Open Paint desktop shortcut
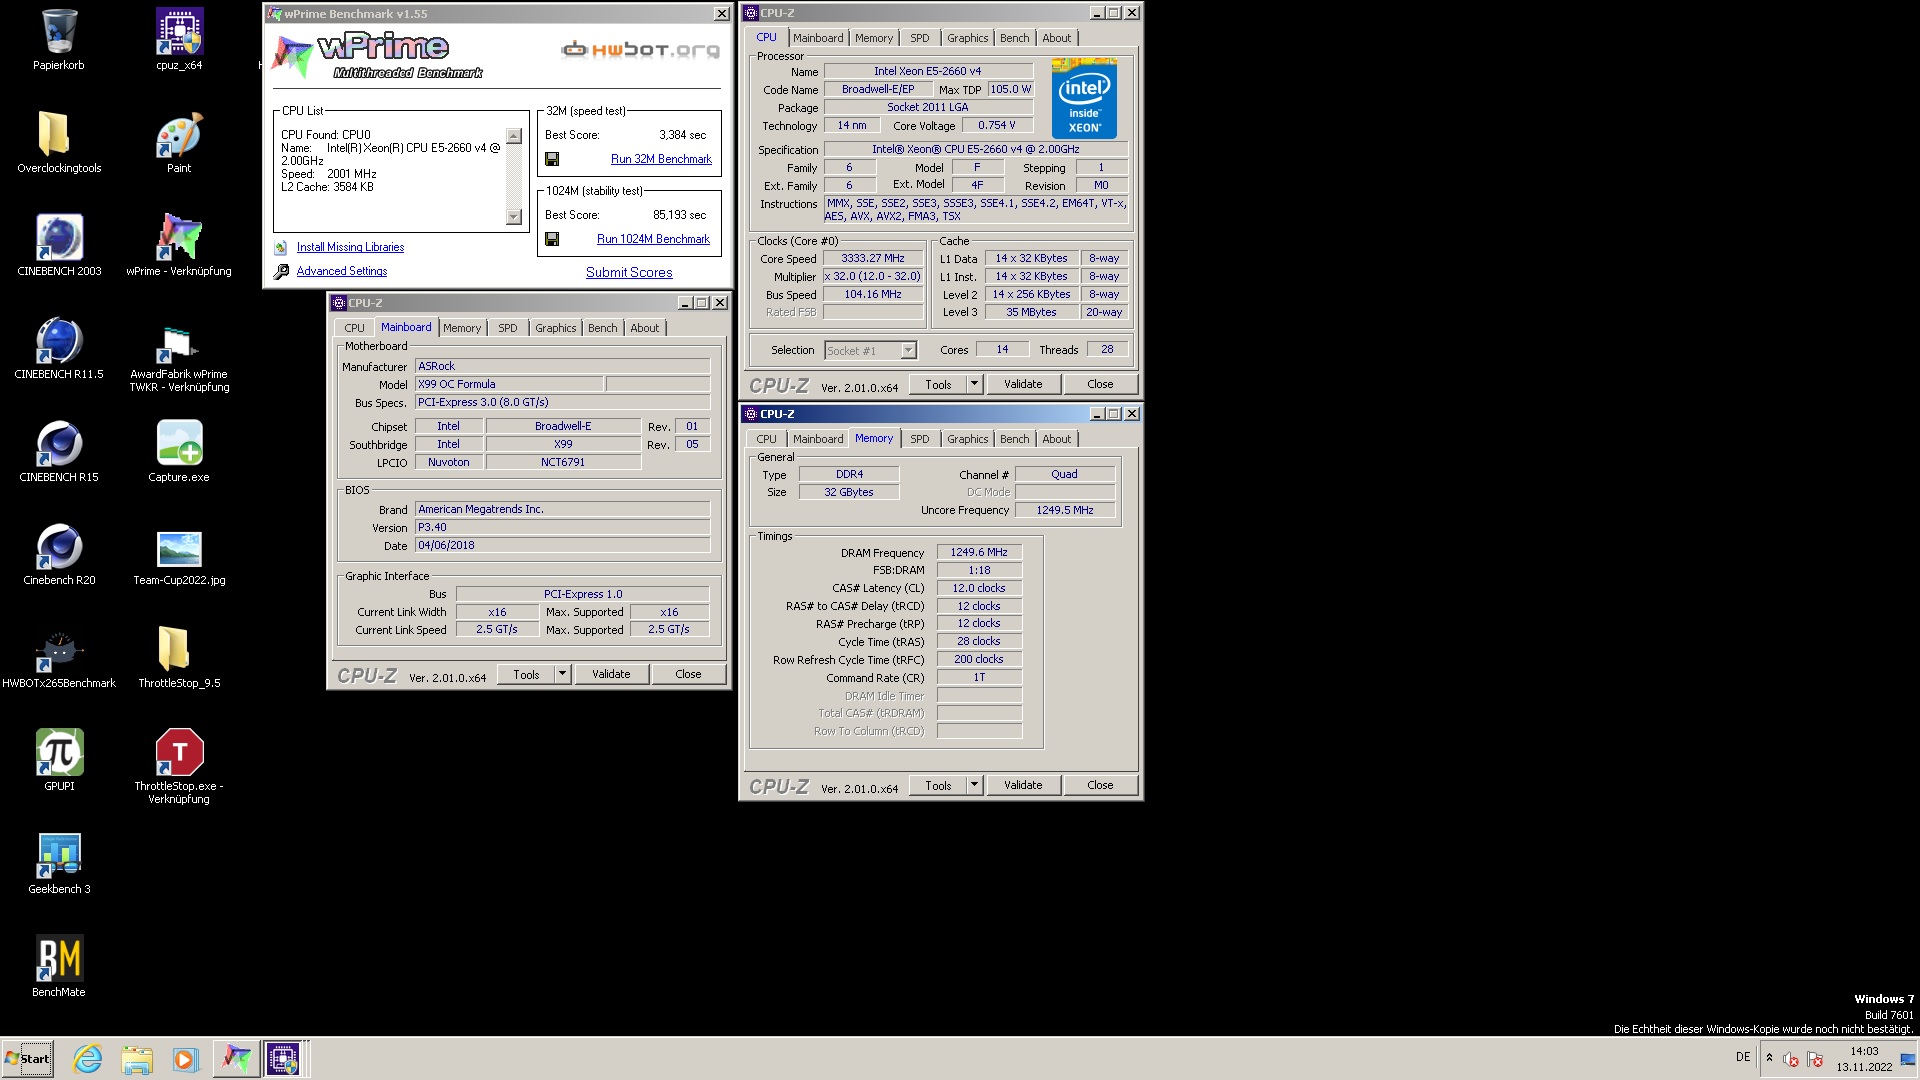 pos(179,143)
